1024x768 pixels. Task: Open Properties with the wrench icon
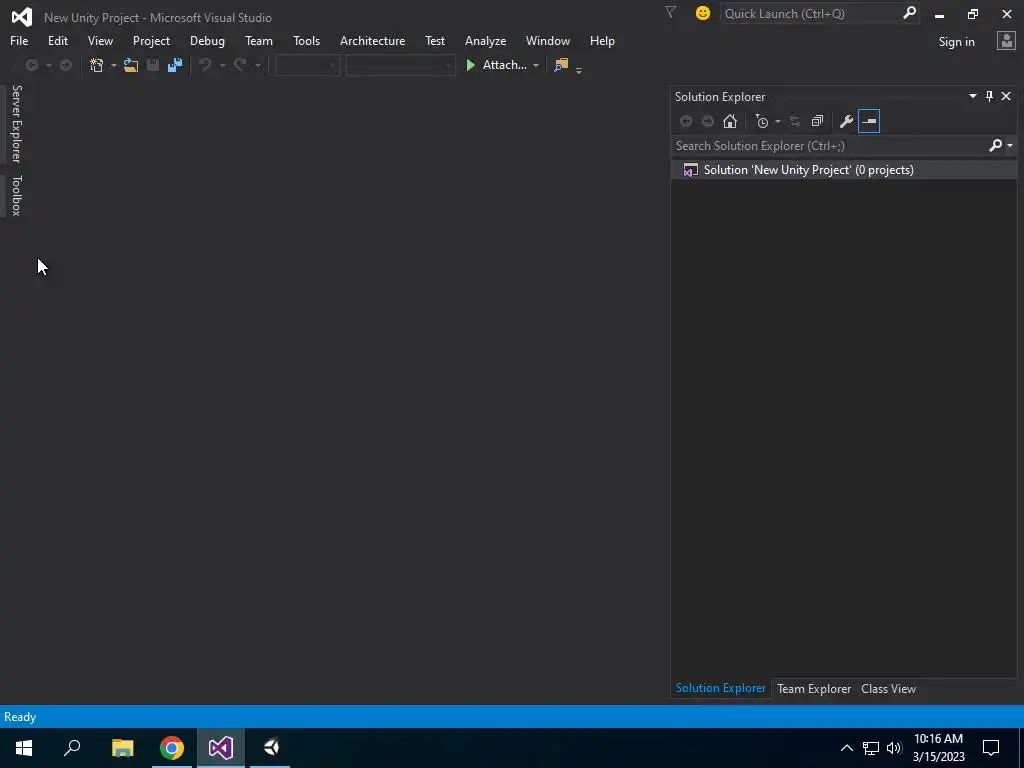pos(846,121)
